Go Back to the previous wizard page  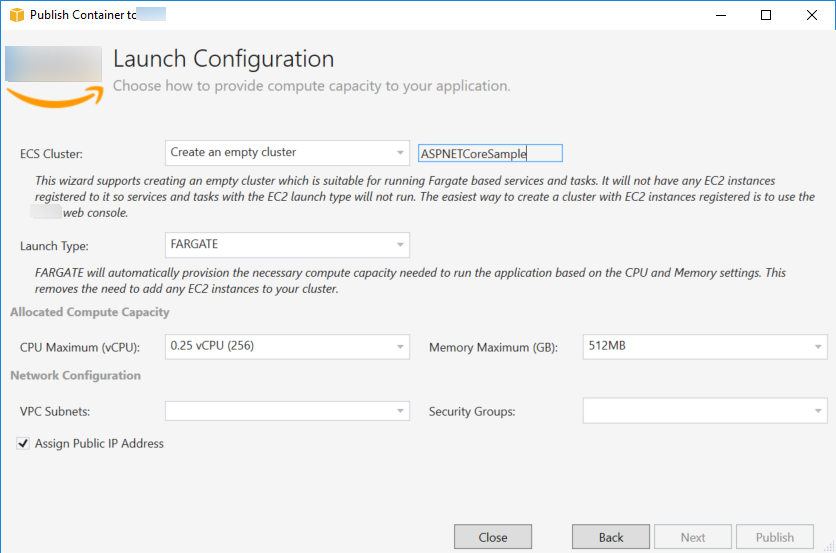611,537
